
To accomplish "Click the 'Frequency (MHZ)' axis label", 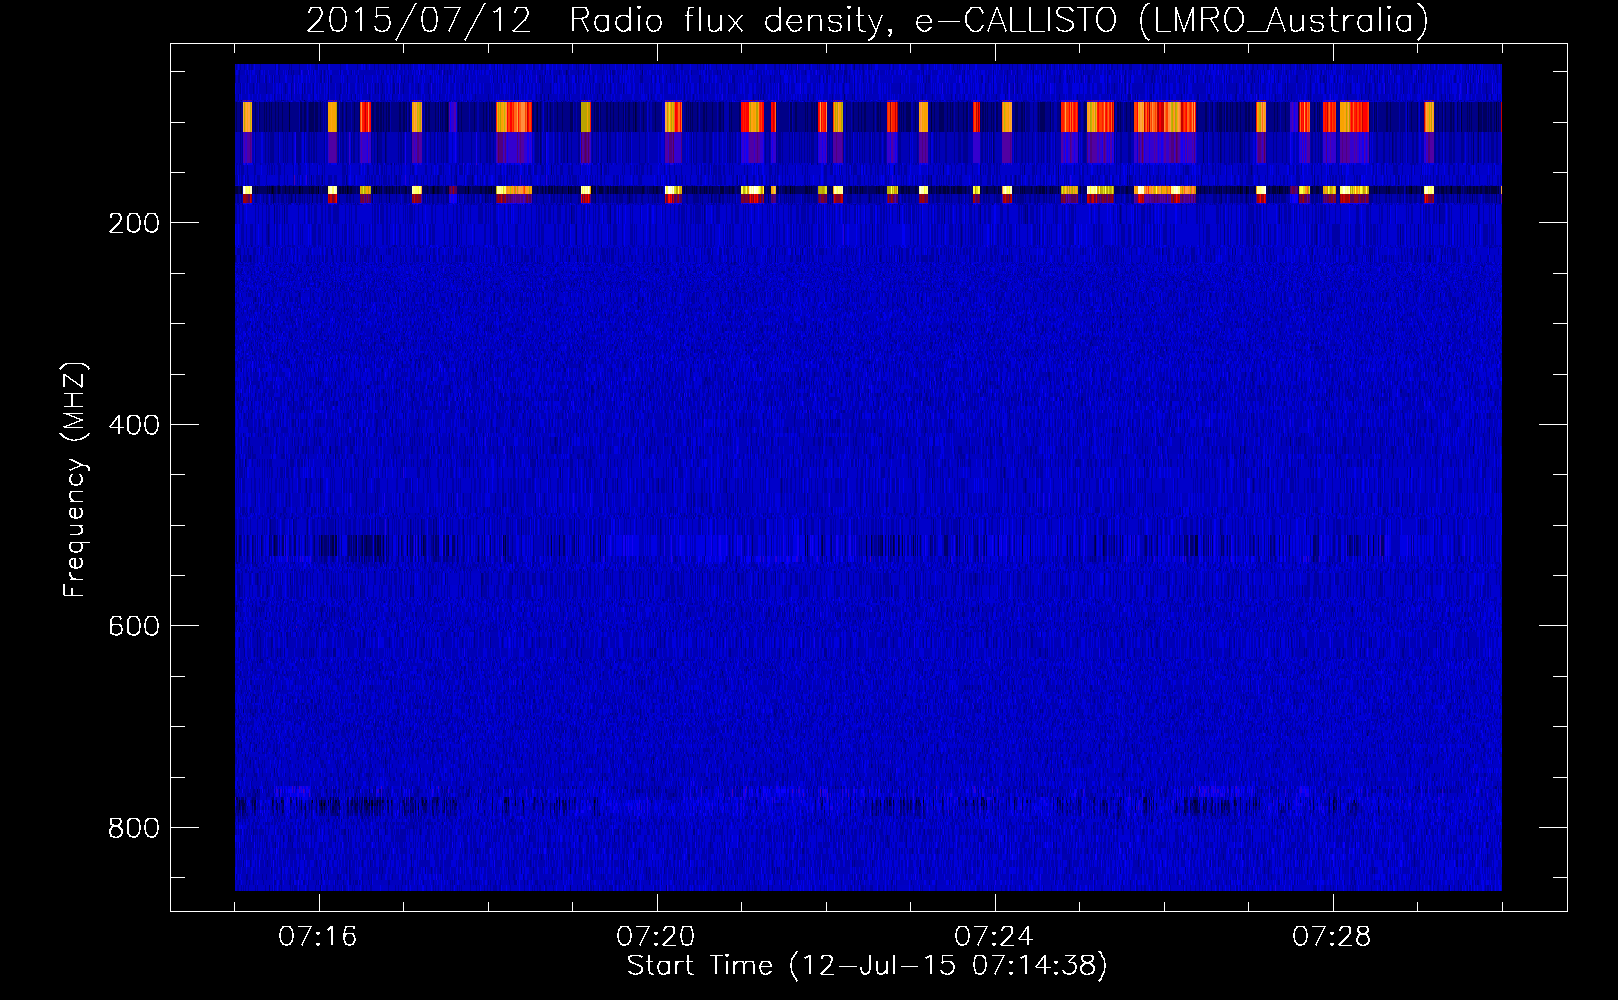I will click(75, 480).
